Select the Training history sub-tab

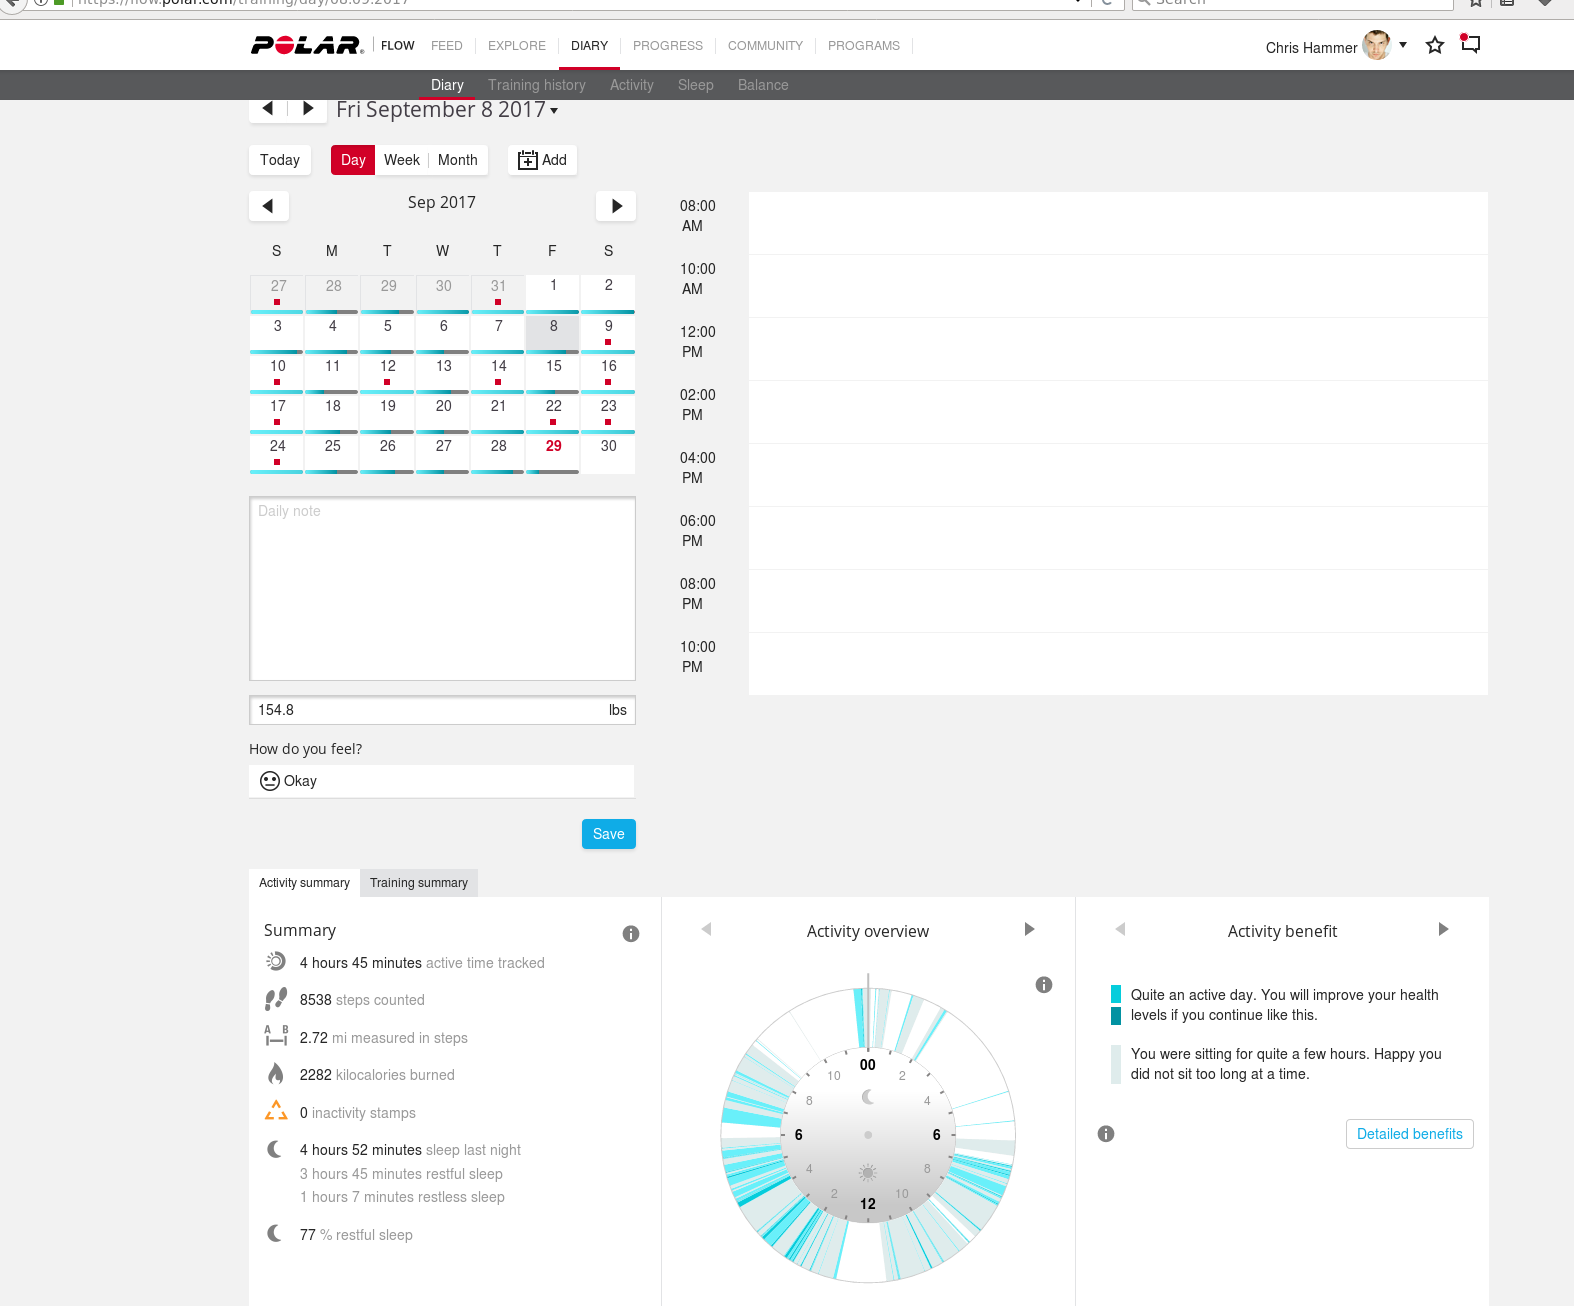click(x=537, y=85)
